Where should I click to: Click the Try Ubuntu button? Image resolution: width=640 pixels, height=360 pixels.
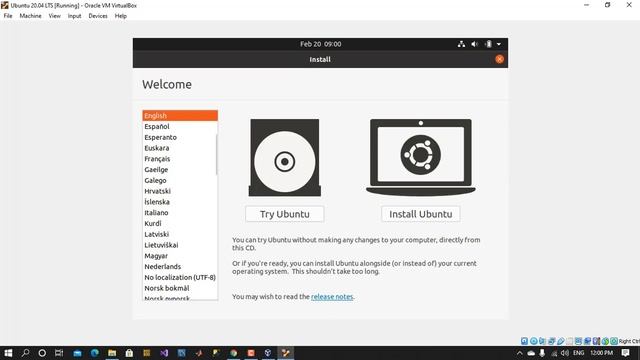[x=284, y=214]
